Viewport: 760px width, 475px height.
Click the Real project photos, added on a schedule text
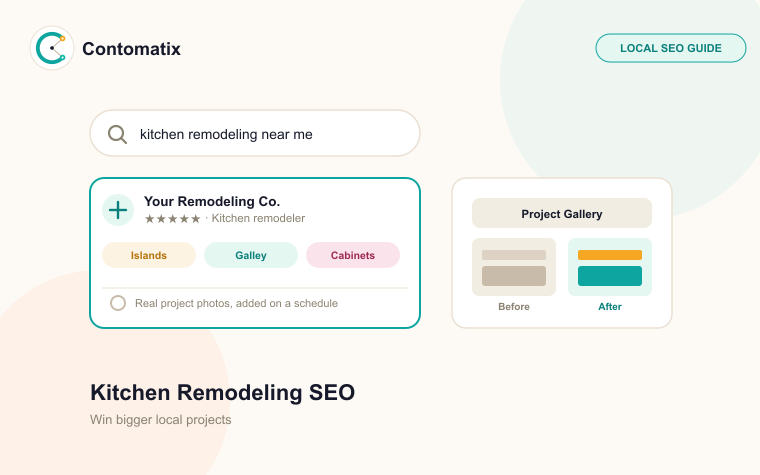click(x=237, y=303)
